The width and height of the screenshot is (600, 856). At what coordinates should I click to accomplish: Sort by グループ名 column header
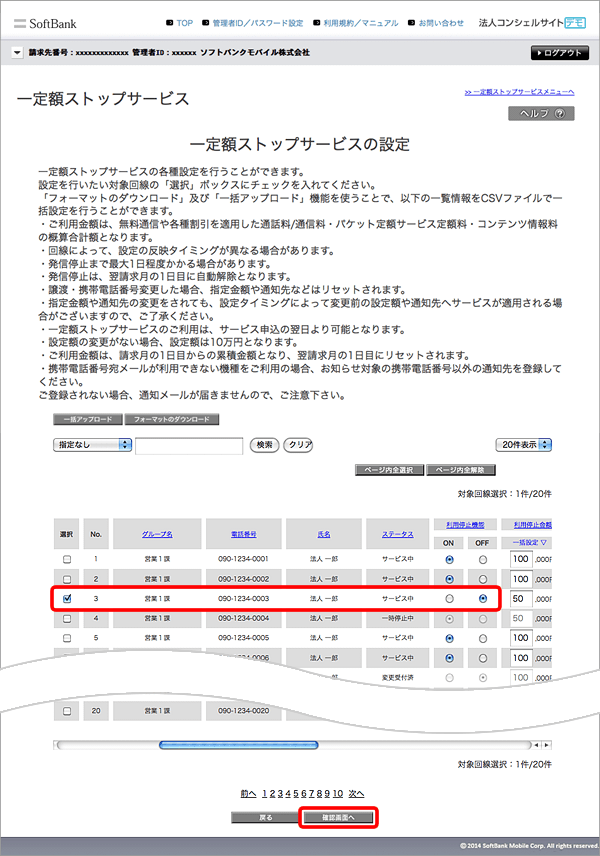click(x=157, y=534)
